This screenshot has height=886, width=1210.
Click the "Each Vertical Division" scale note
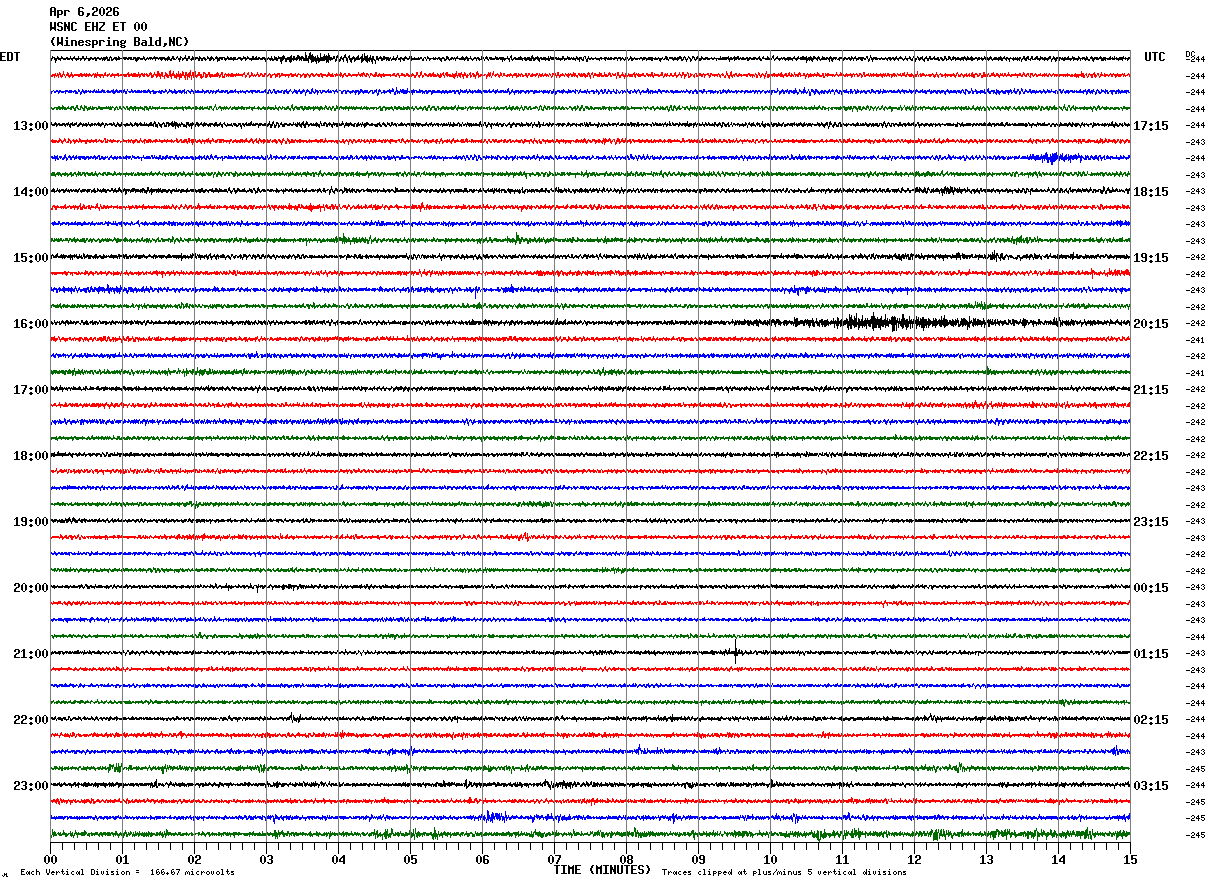point(127,873)
